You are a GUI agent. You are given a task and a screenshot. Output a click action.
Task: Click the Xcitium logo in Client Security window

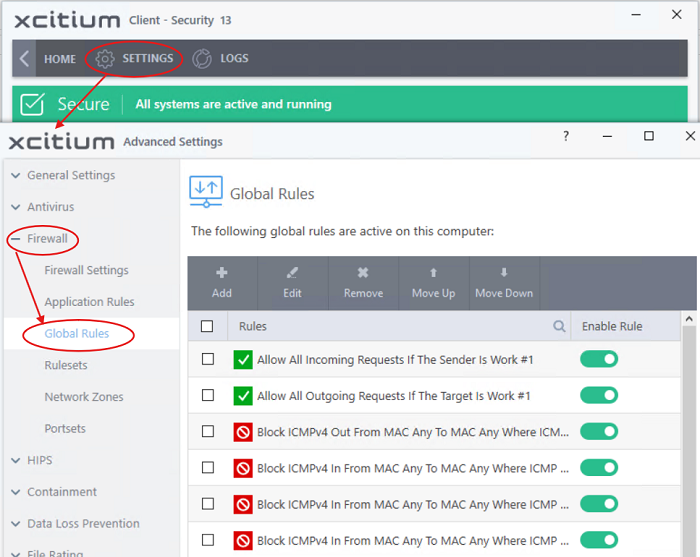[67, 20]
